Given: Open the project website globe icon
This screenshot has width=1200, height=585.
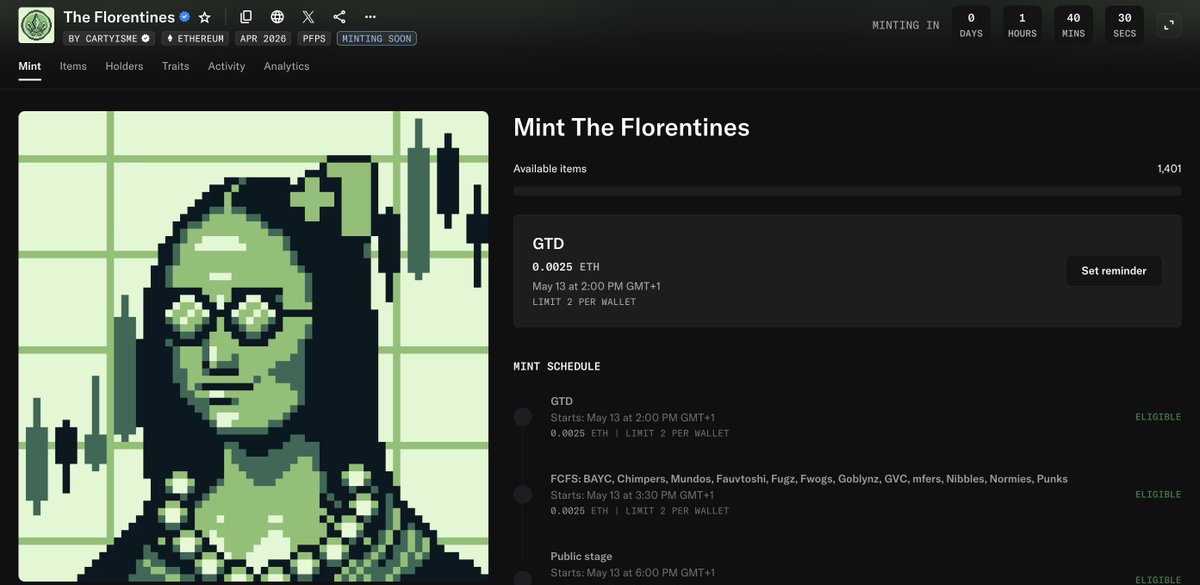Looking at the screenshot, I should tap(277, 17).
